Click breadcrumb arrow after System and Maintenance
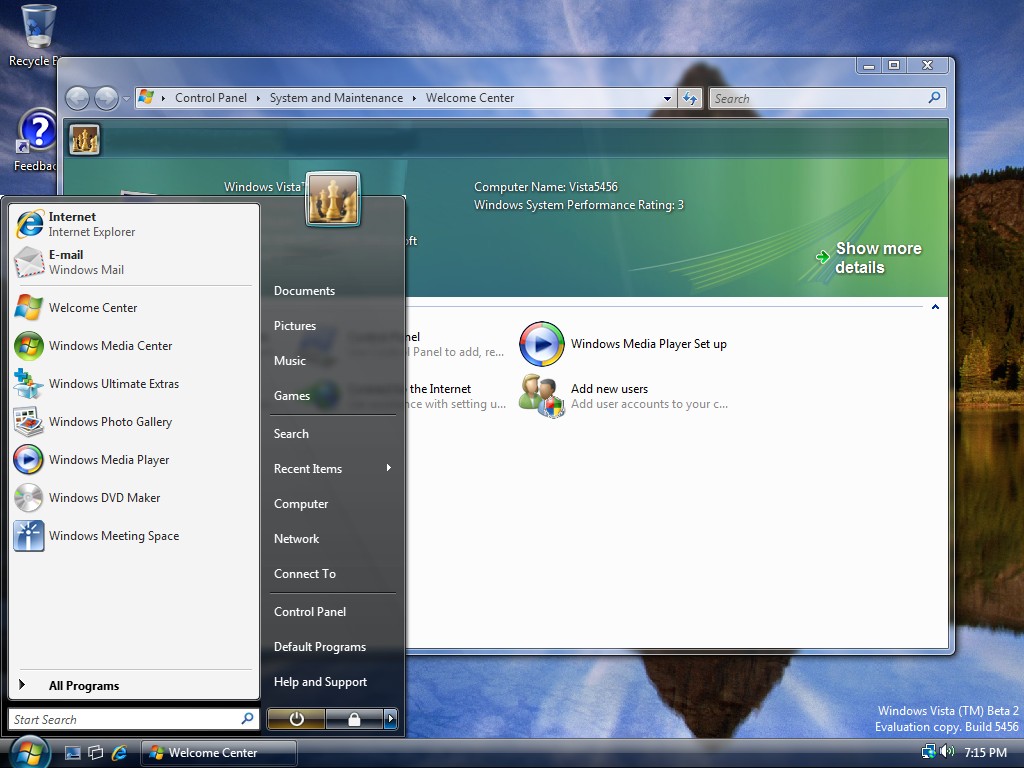This screenshot has height=768, width=1024. [414, 99]
